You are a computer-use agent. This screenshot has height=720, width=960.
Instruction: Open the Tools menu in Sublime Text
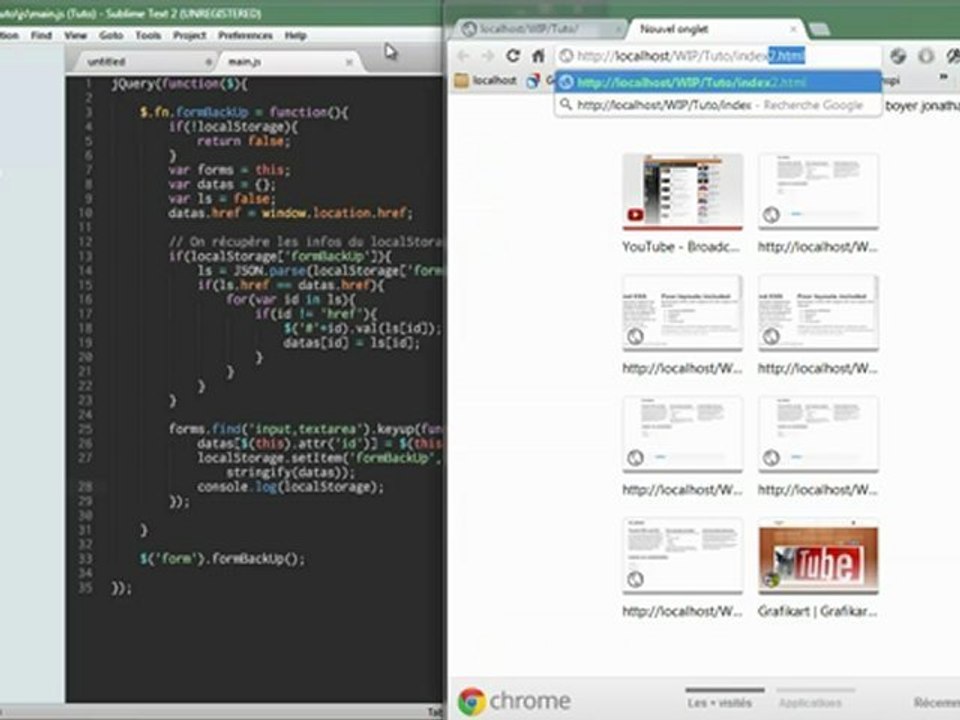pos(148,36)
